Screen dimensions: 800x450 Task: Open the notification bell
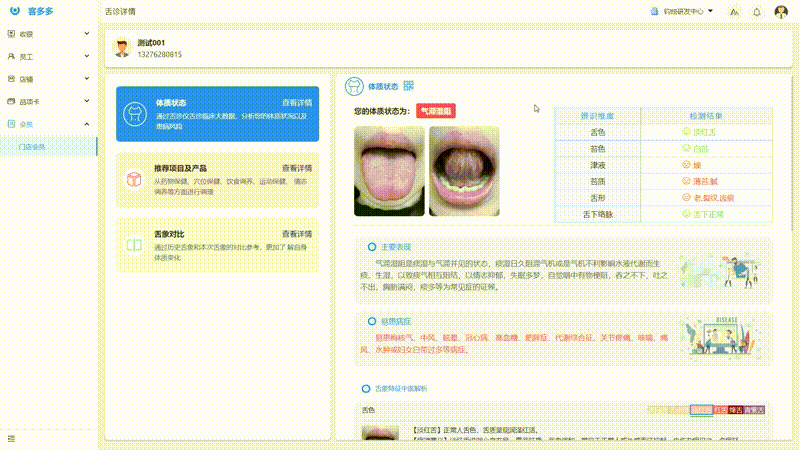[x=757, y=12]
